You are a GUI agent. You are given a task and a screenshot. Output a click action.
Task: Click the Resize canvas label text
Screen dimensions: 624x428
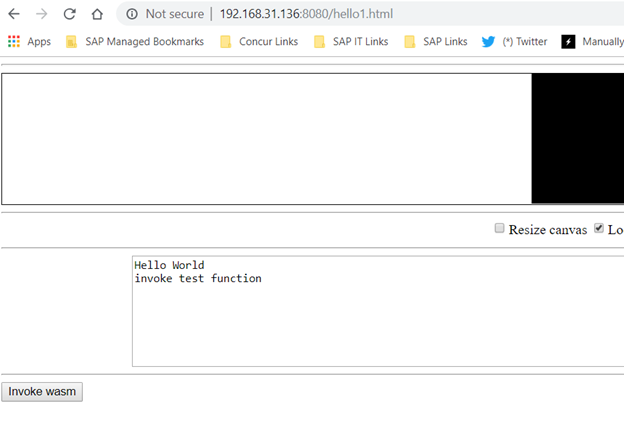pyautogui.click(x=548, y=230)
